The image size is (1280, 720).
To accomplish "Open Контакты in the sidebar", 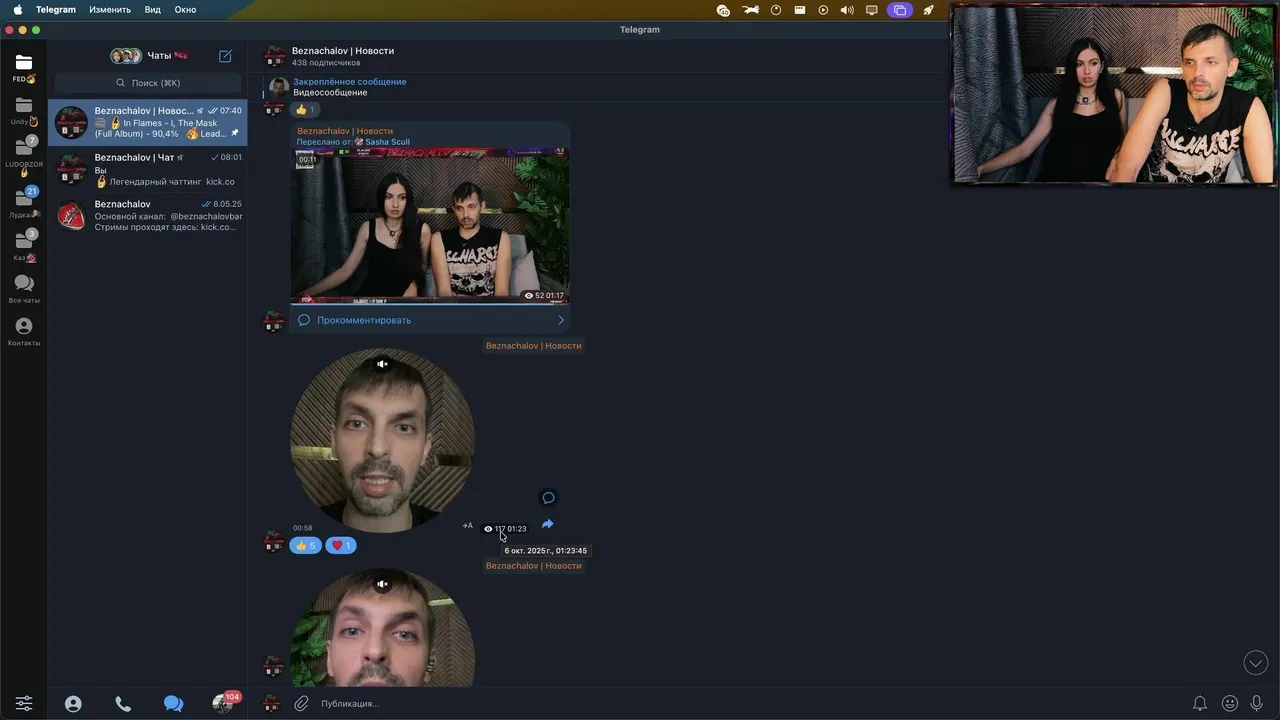I will [x=24, y=332].
